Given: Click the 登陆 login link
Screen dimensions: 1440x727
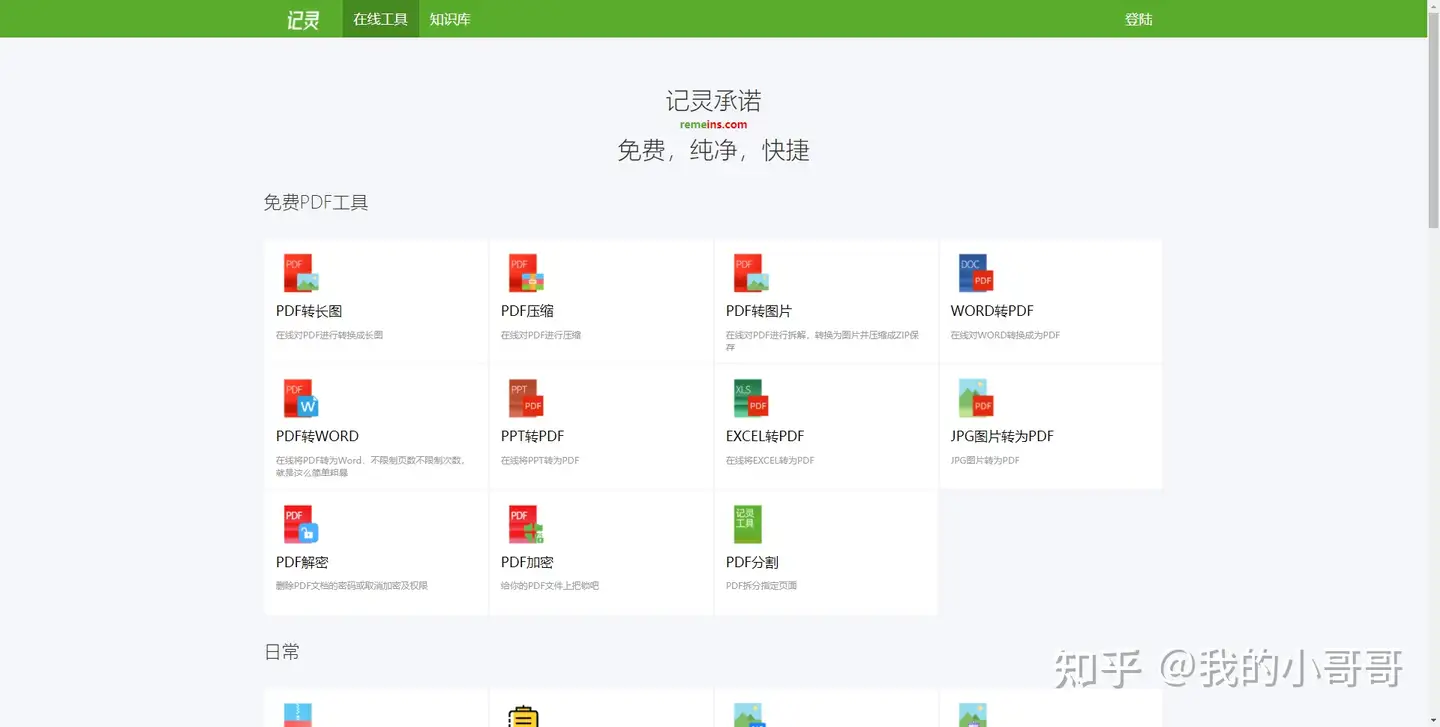Looking at the screenshot, I should (1139, 19).
